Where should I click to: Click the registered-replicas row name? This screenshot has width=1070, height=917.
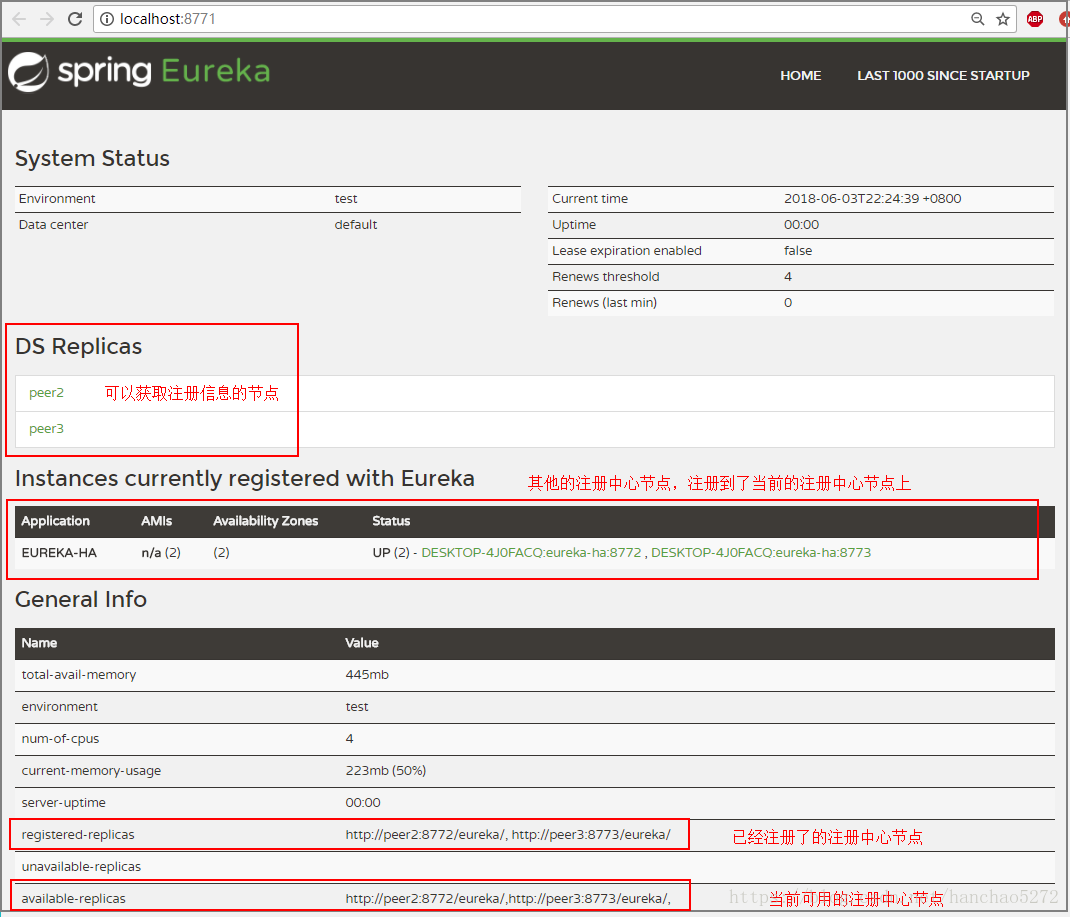pyautogui.click(x=78, y=834)
